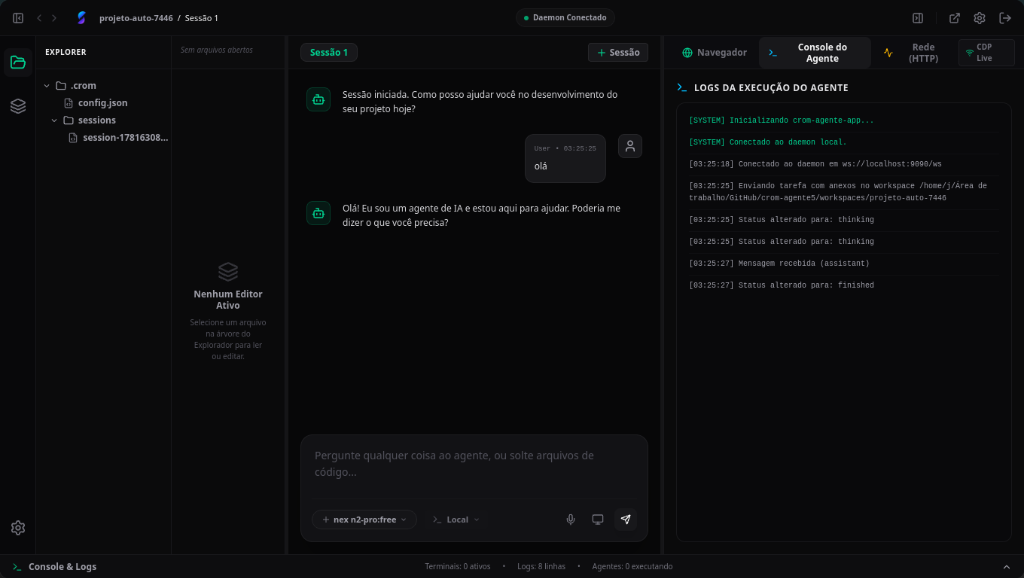Open the layers stack sidebar icon
Viewport: 1024px width, 578px height.
(x=18, y=106)
